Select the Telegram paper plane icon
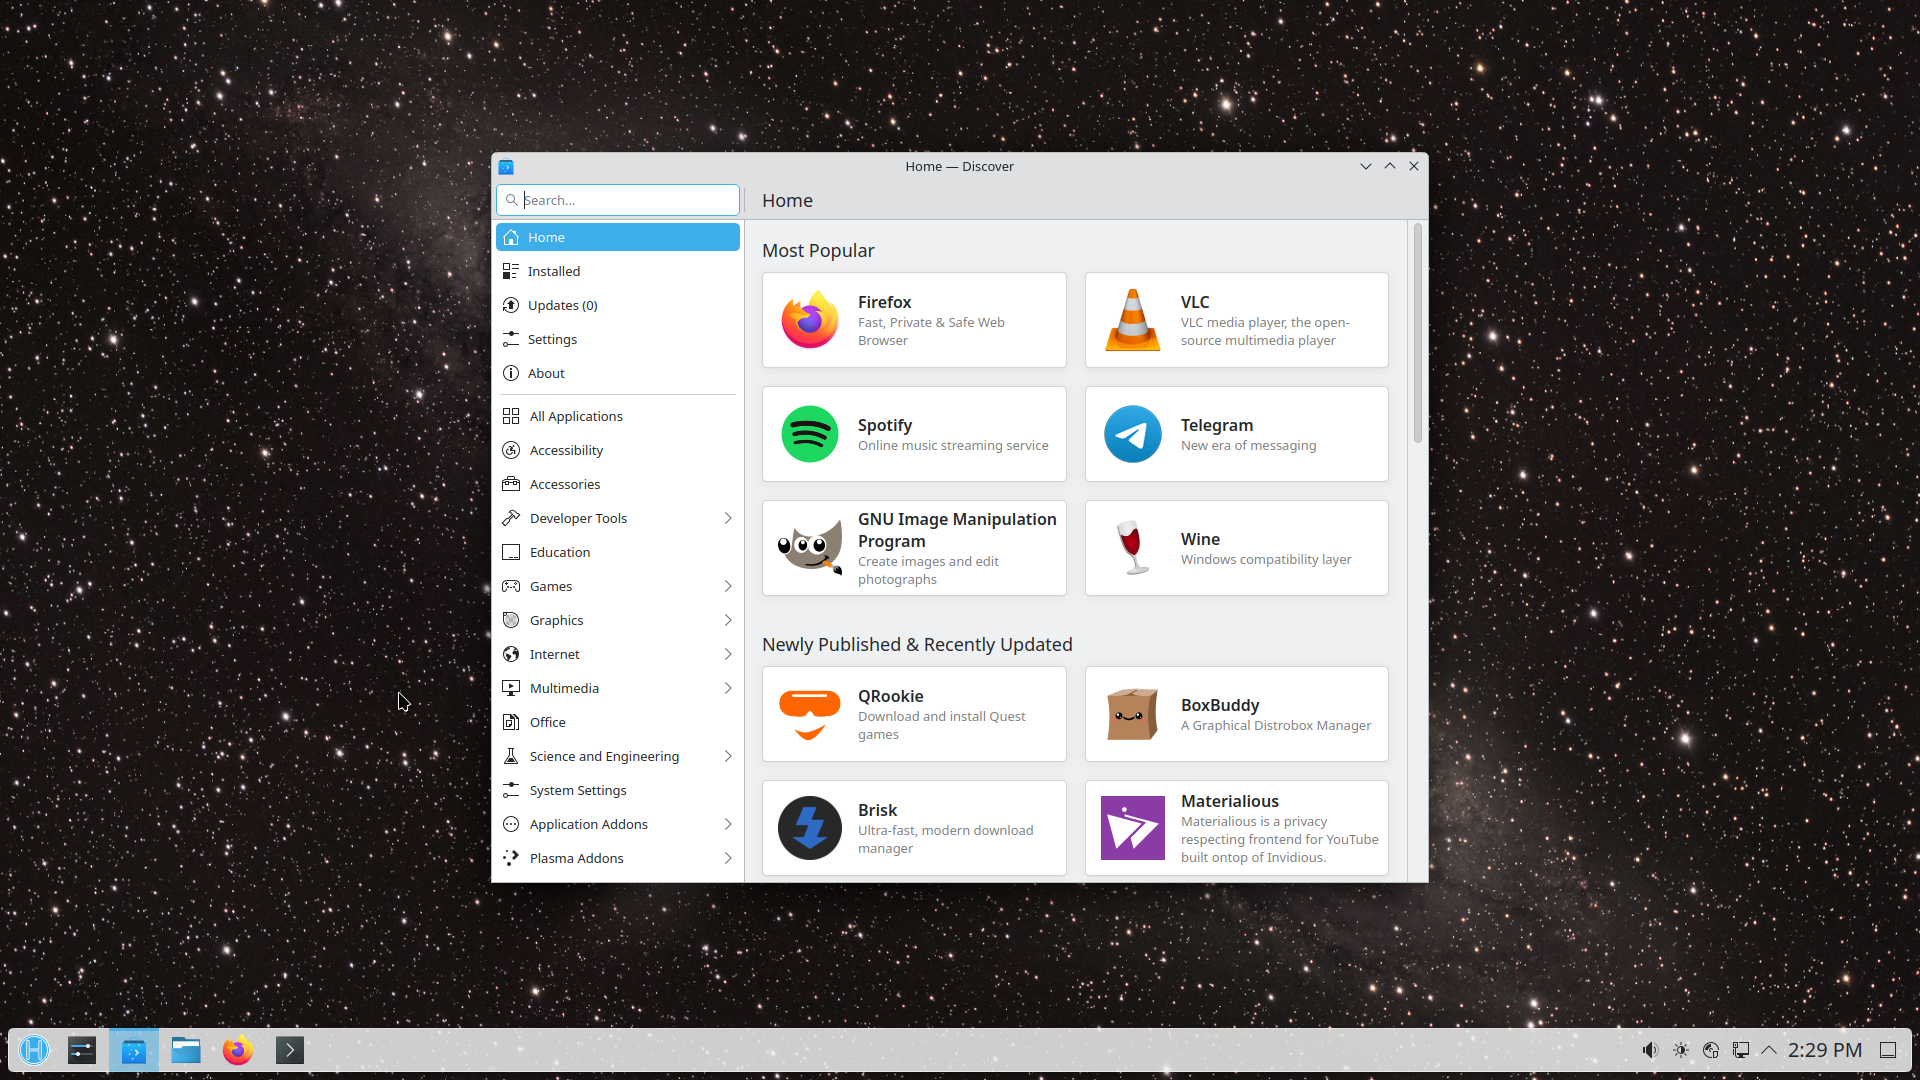This screenshot has height=1080, width=1920. click(x=1133, y=434)
